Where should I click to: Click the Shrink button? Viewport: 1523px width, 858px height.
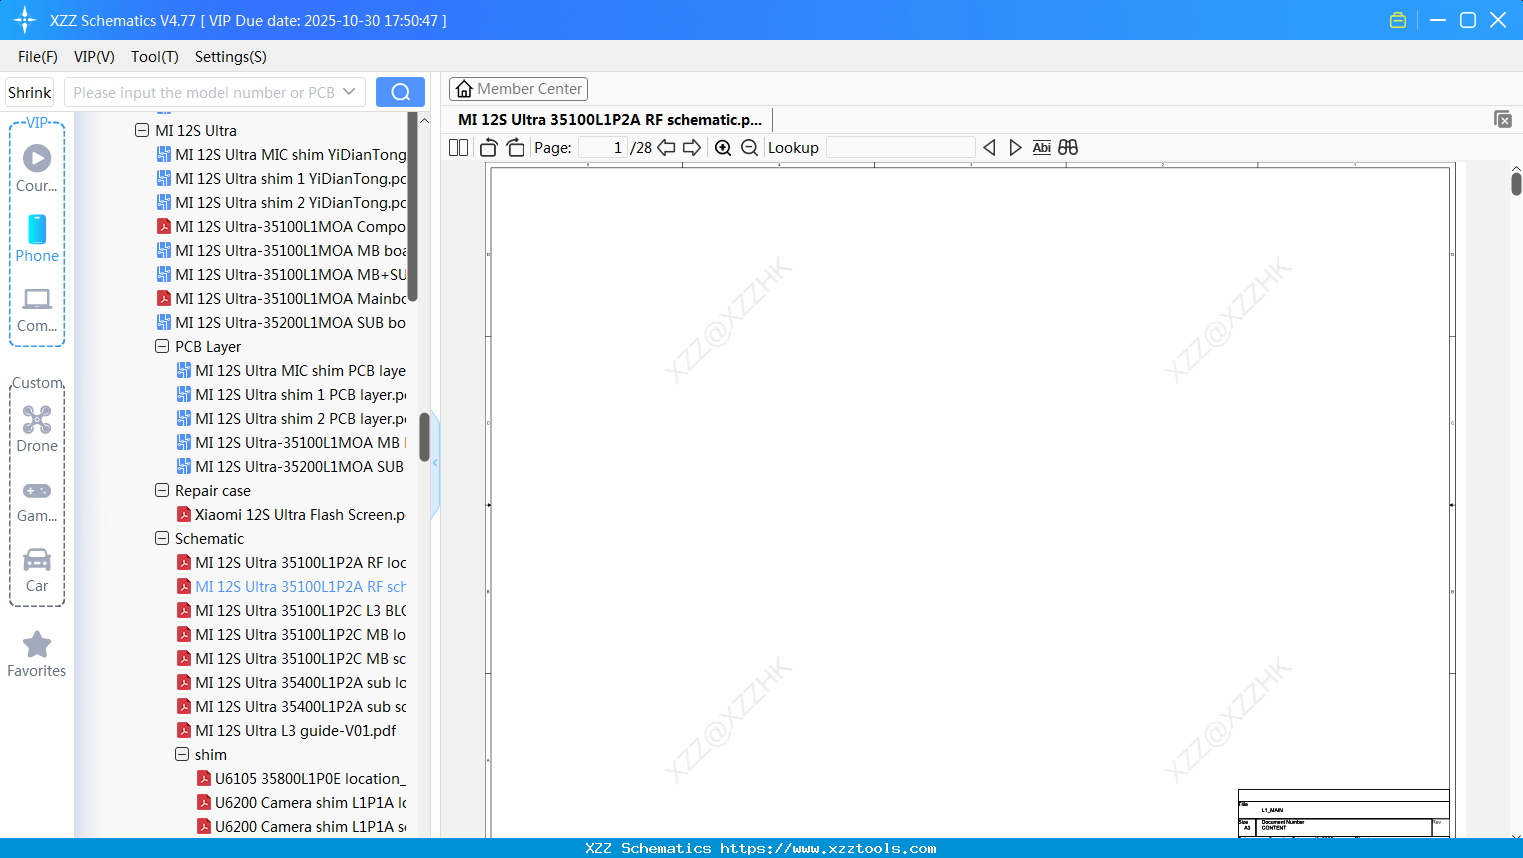(x=30, y=92)
